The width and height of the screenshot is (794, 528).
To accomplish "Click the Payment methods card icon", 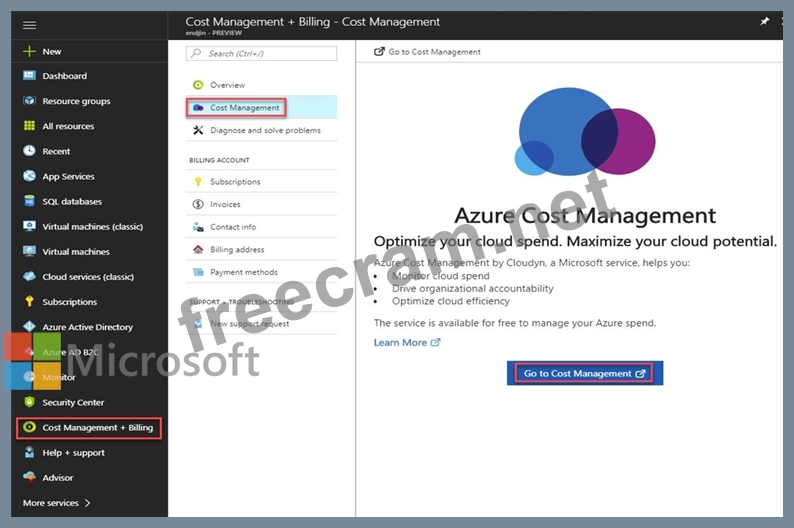I will click(x=198, y=272).
